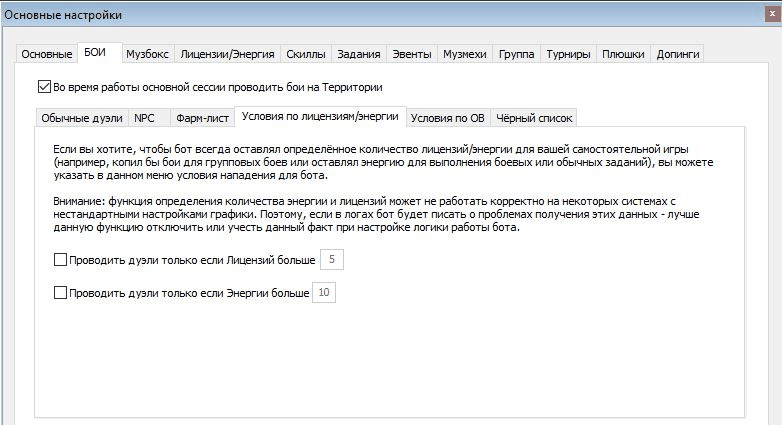This screenshot has height=425, width=782.
Task: Switch to the Эвенты tab
Action: pos(412,54)
